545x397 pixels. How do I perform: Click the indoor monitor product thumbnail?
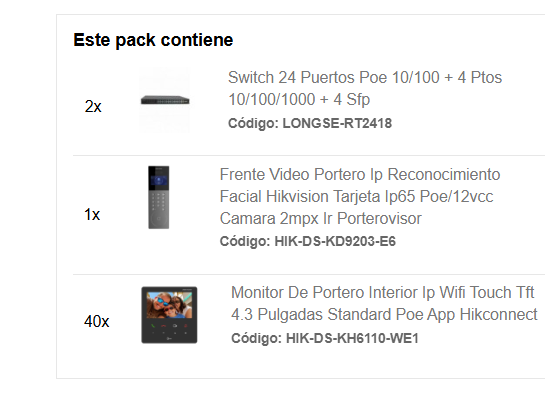point(169,315)
